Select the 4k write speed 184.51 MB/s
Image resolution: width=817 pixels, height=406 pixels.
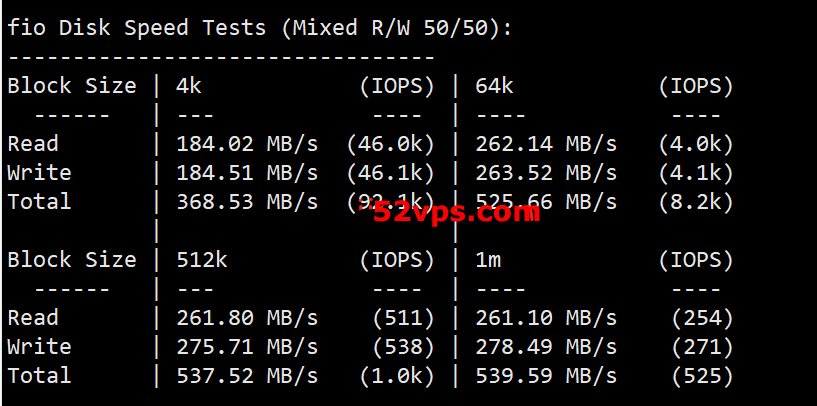coord(247,173)
